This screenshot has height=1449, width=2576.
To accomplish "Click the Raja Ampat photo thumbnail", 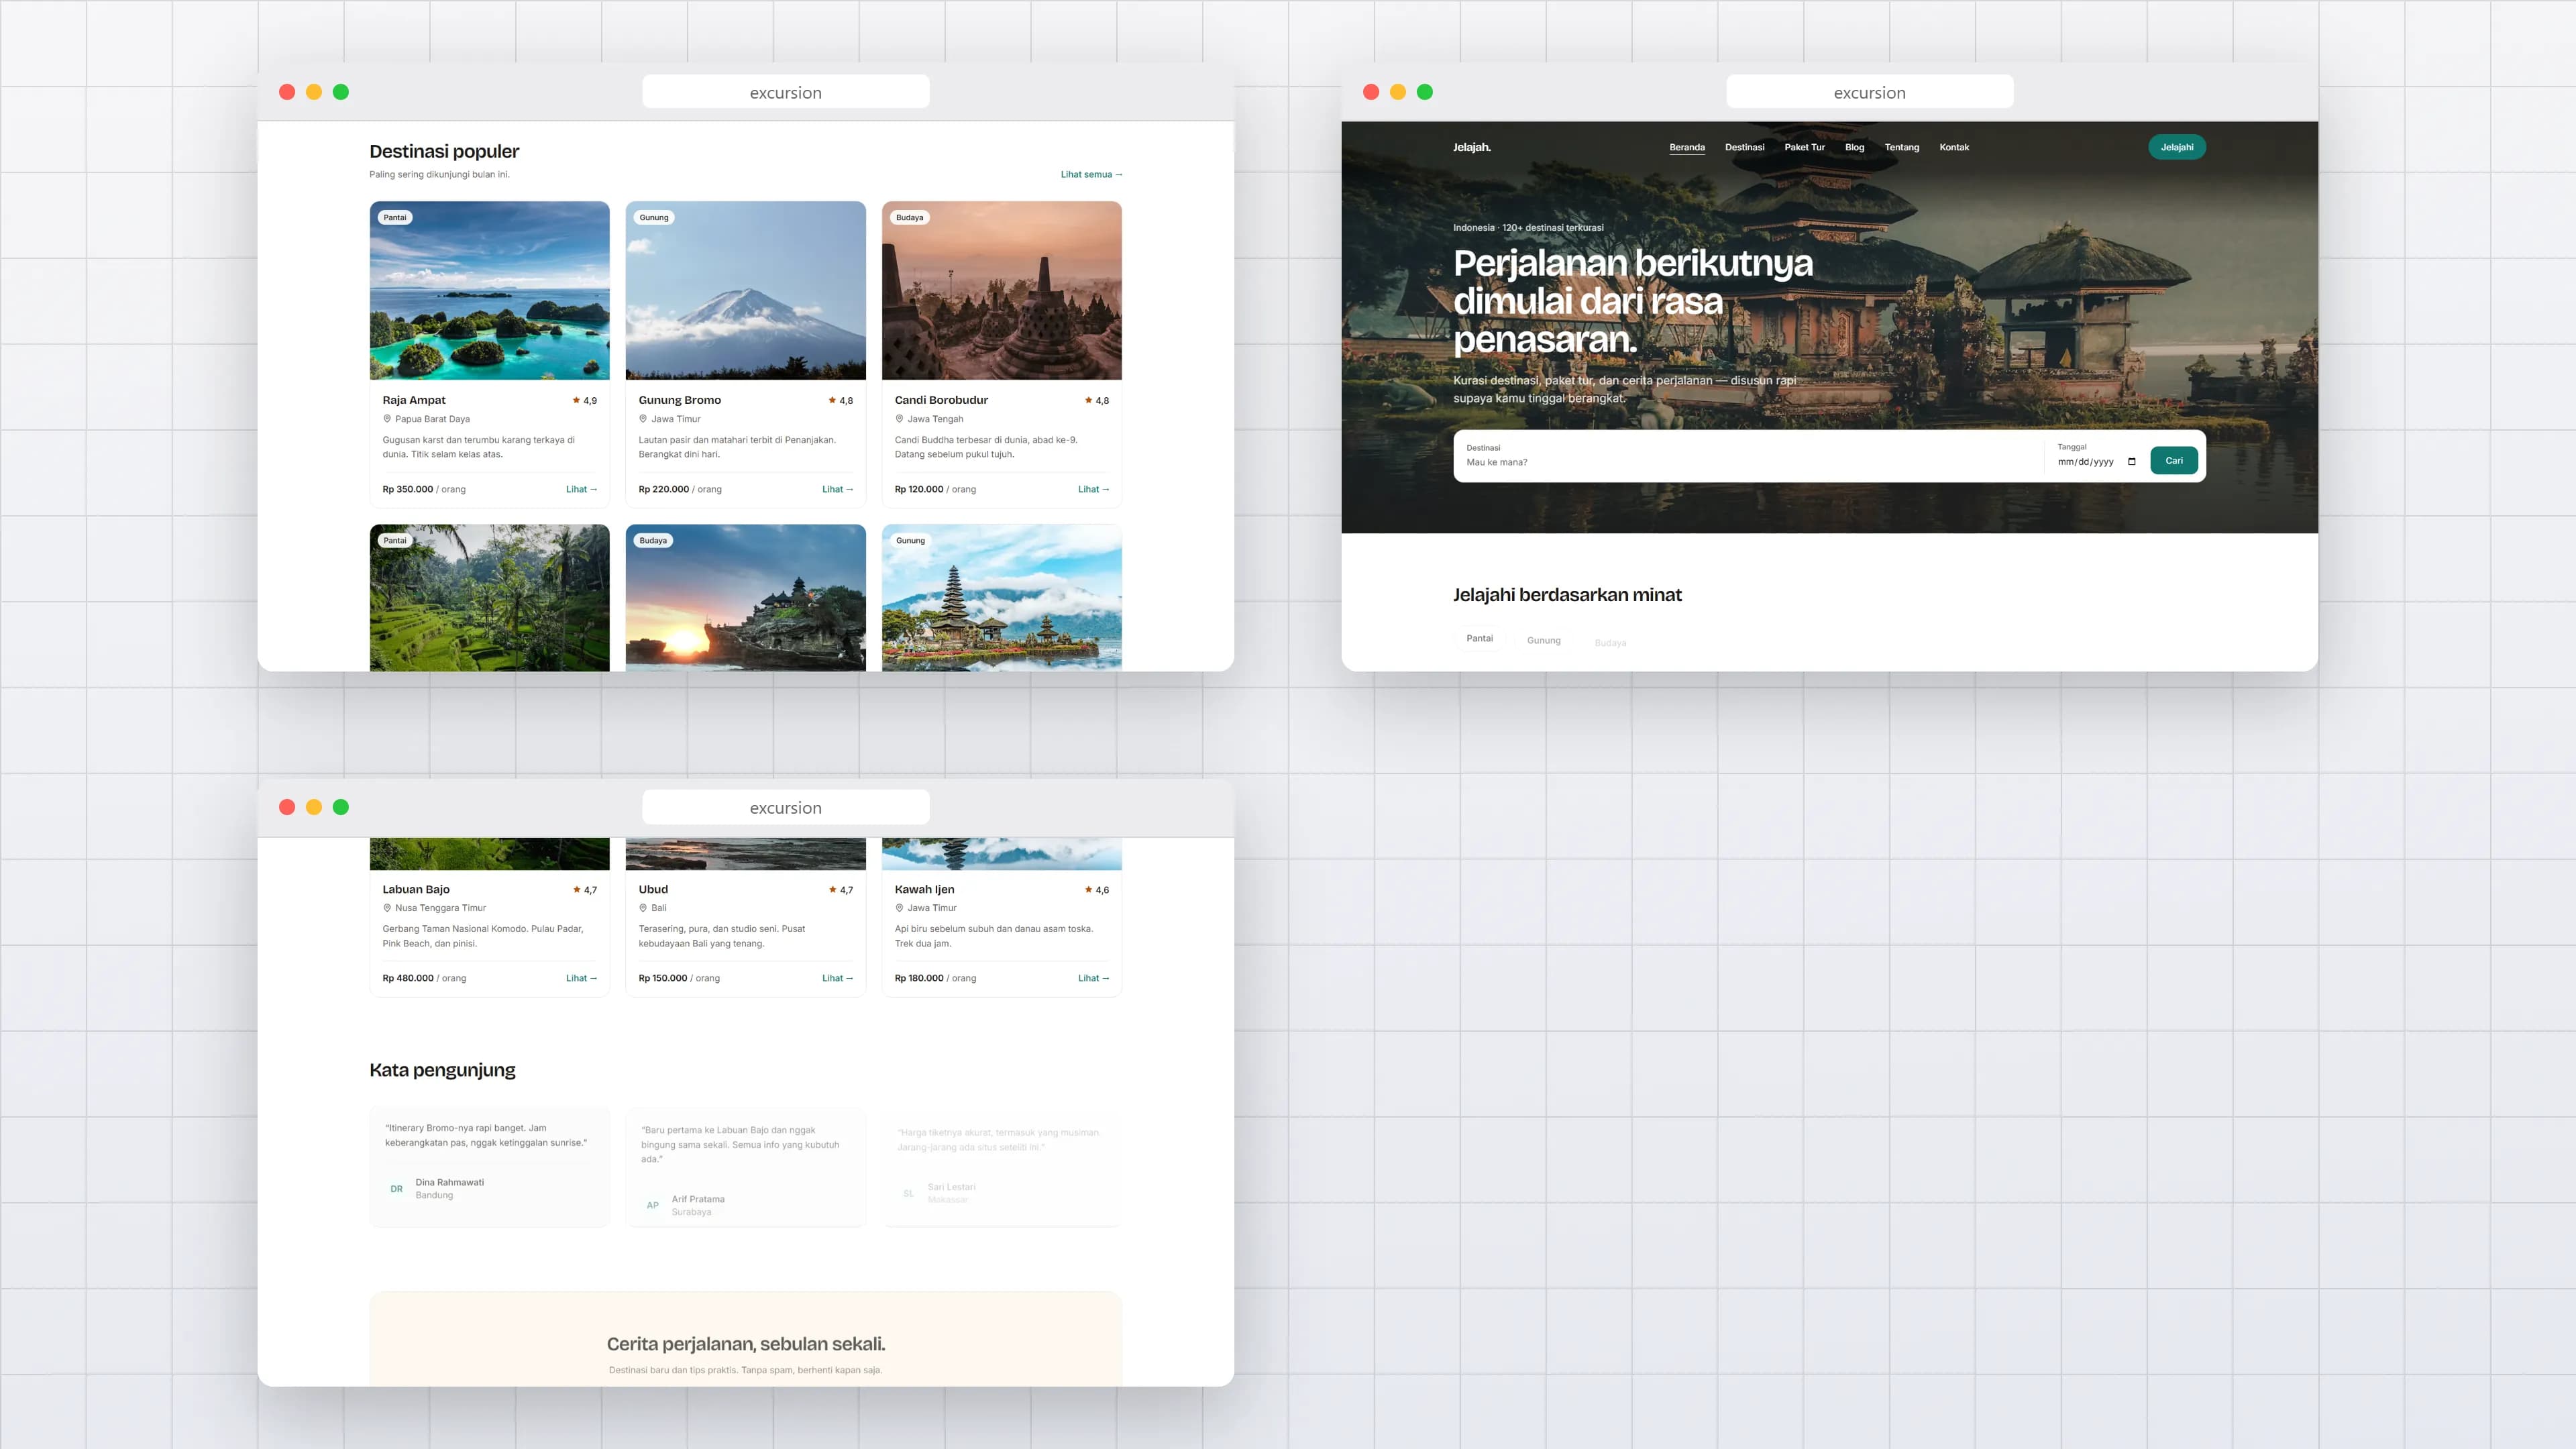I will (489, 291).
